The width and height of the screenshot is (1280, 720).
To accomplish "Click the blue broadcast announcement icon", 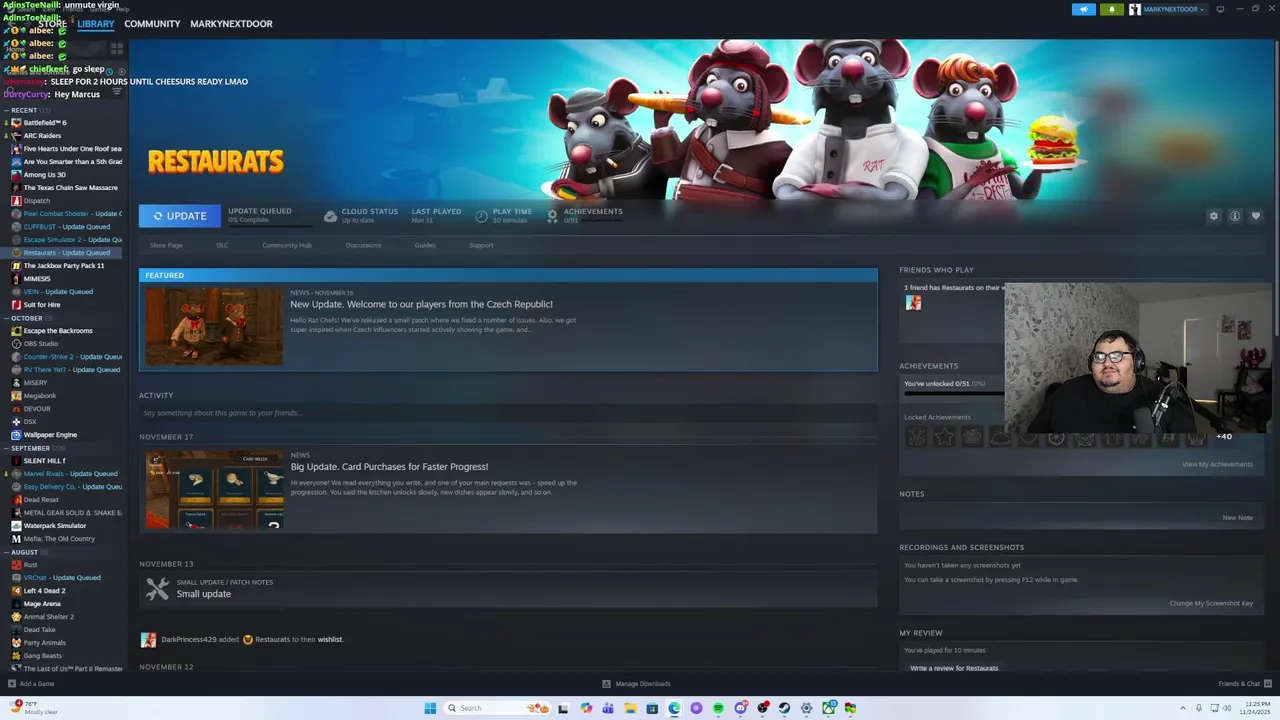I will point(1084,9).
